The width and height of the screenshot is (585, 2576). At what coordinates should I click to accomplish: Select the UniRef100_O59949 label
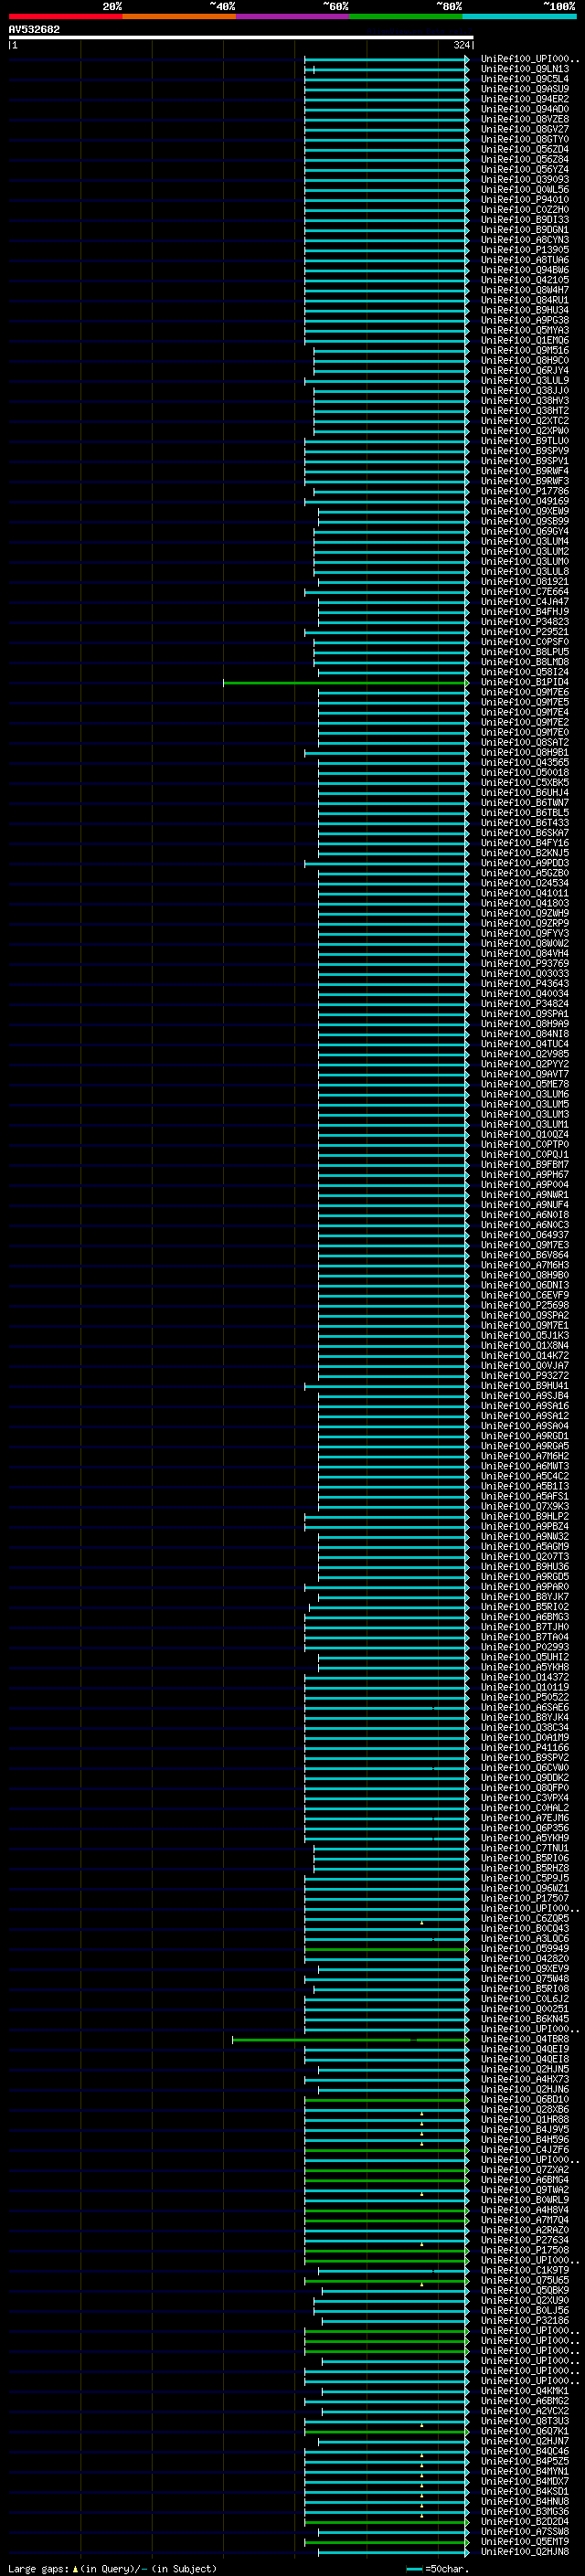point(524,1949)
